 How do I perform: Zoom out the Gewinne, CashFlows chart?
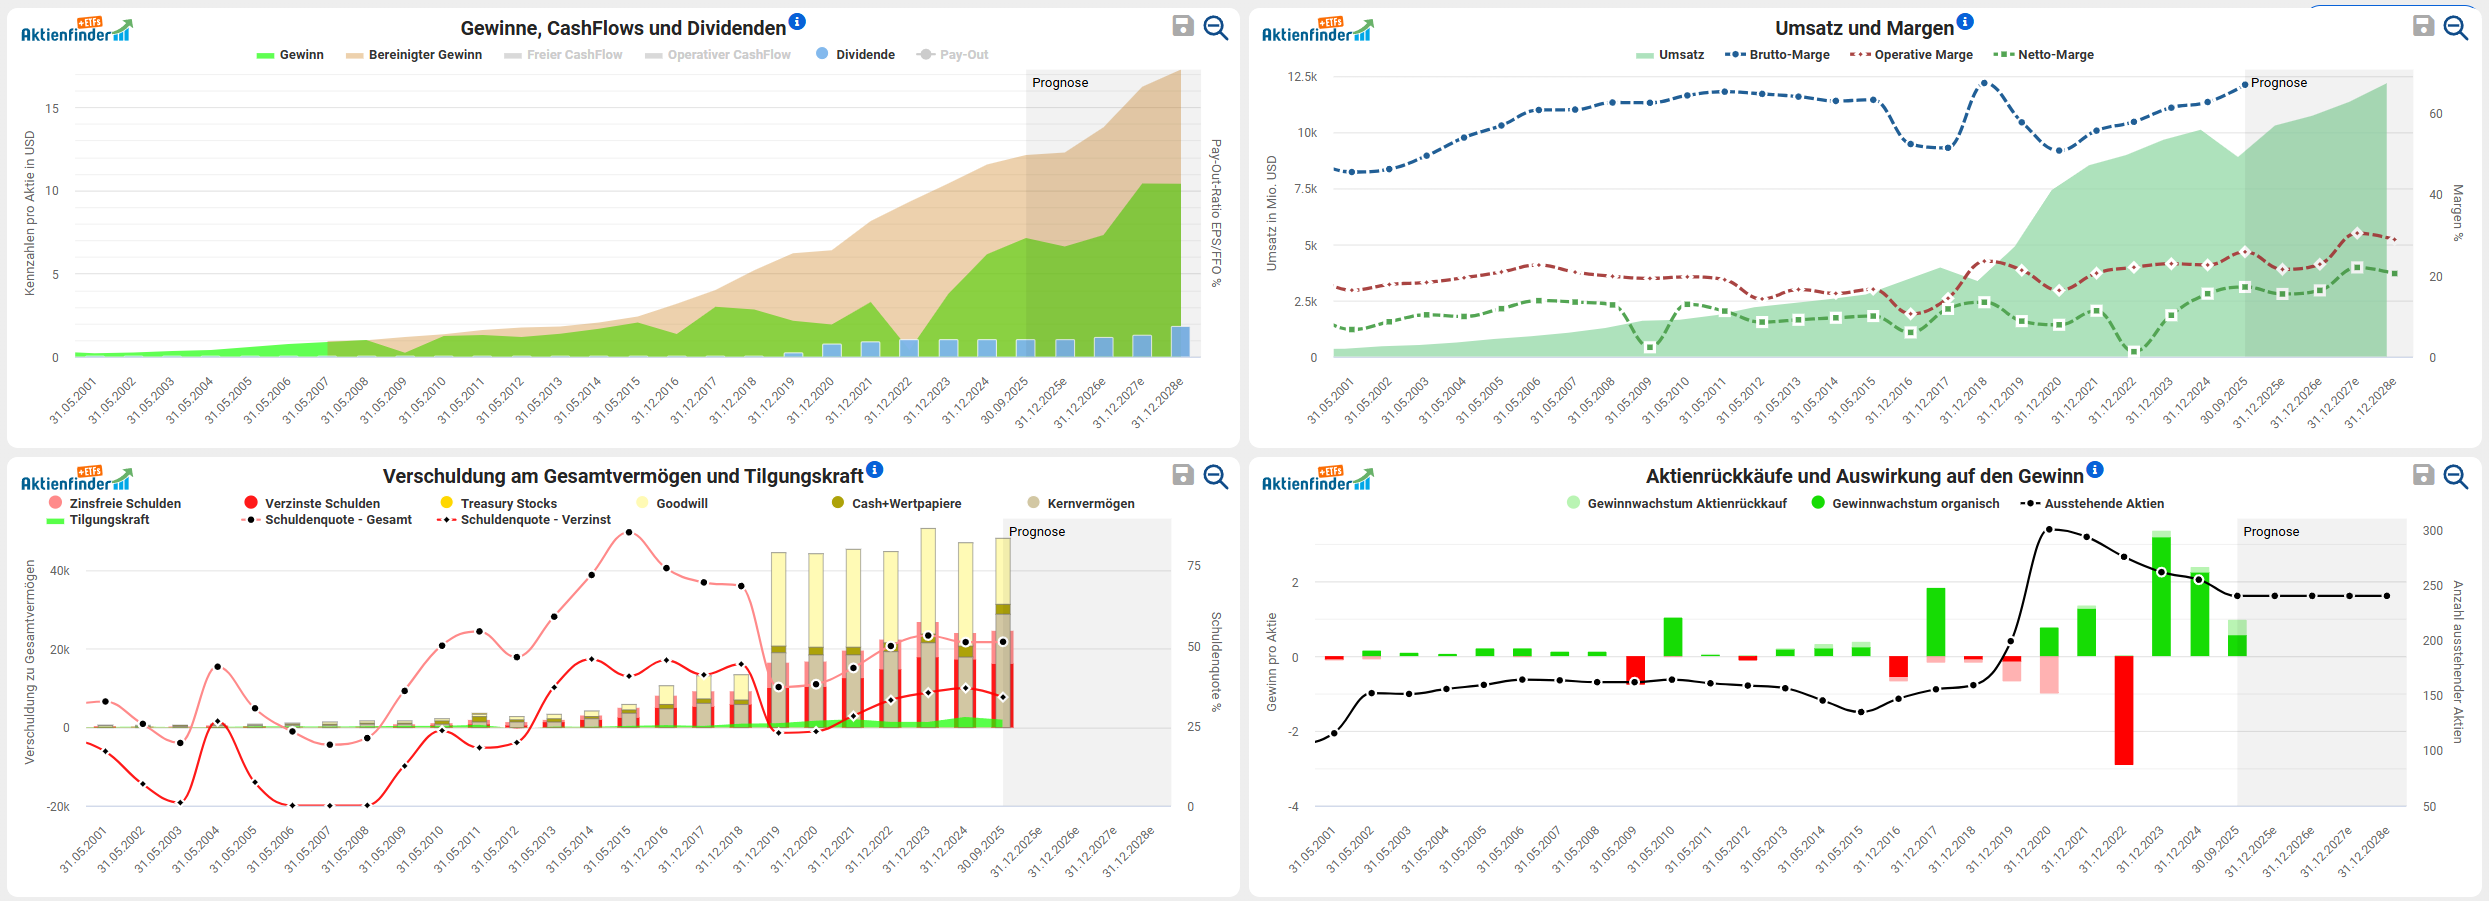1215,27
